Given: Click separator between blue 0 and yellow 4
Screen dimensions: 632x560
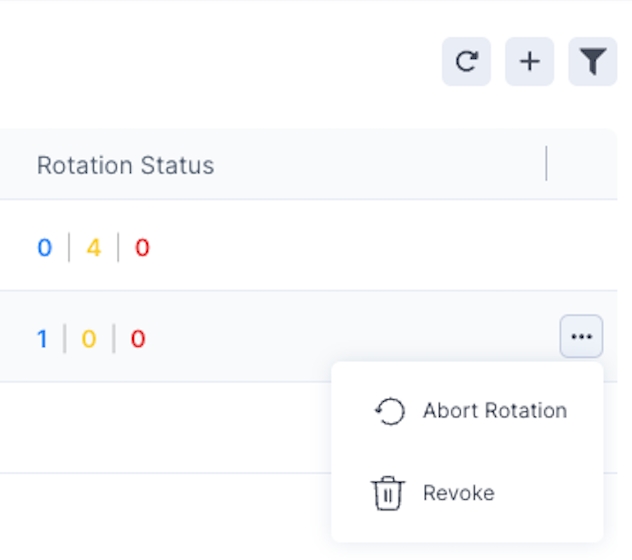Looking at the screenshot, I should pos(69,248).
